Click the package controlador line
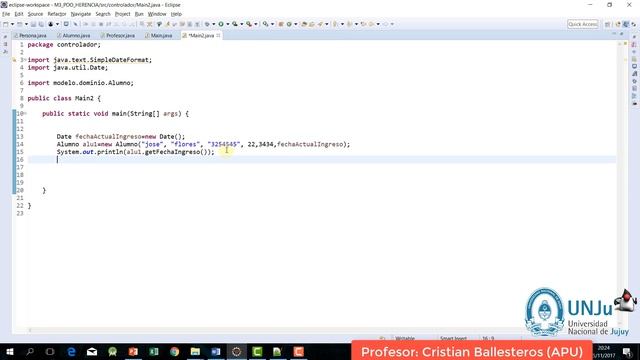This screenshot has width=640, height=360. pos(64,44)
